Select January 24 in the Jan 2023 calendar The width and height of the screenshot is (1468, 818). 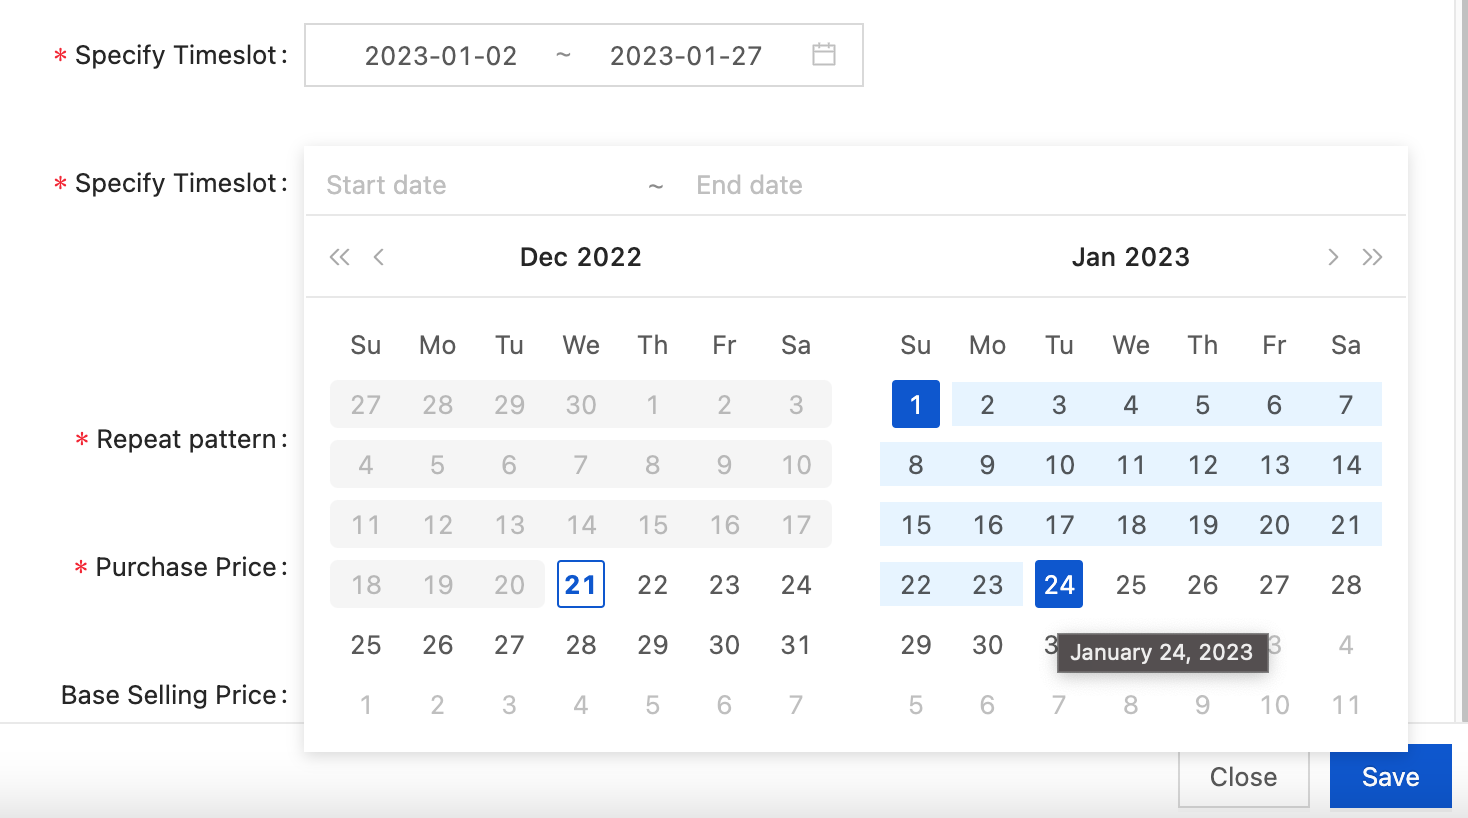click(1059, 584)
